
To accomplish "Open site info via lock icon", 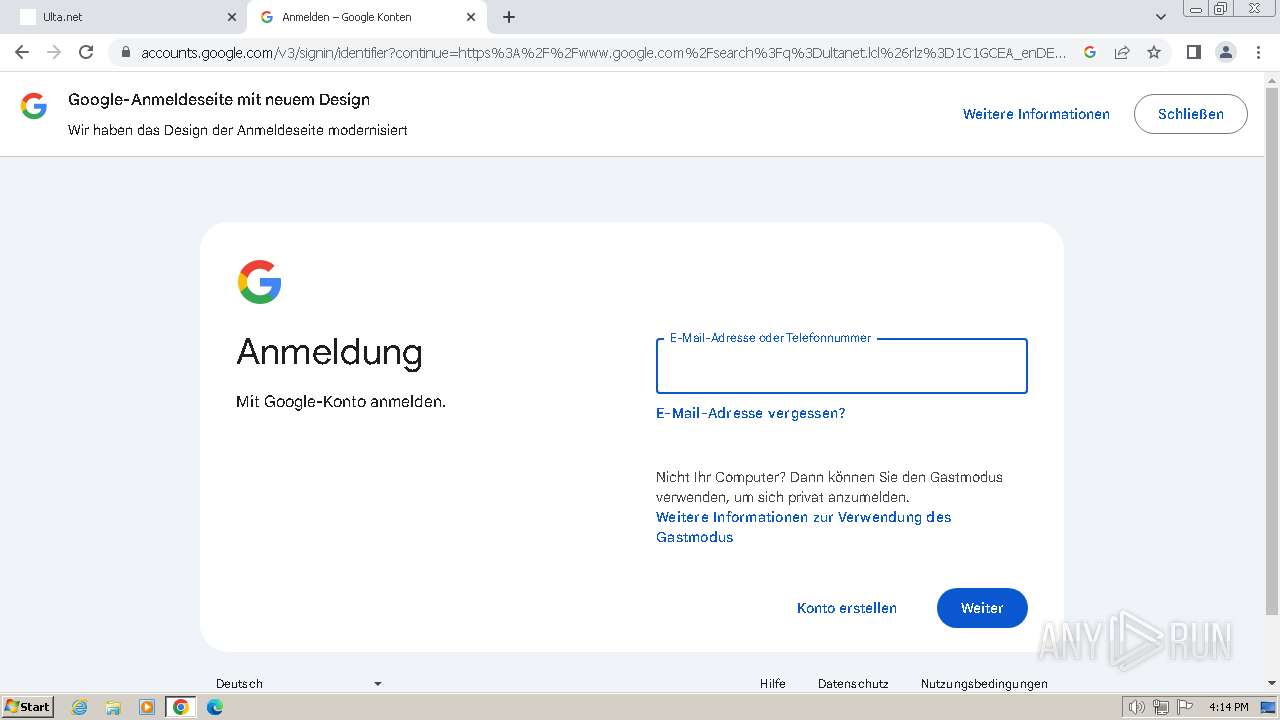I will pyautogui.click(x=125, y=52).
